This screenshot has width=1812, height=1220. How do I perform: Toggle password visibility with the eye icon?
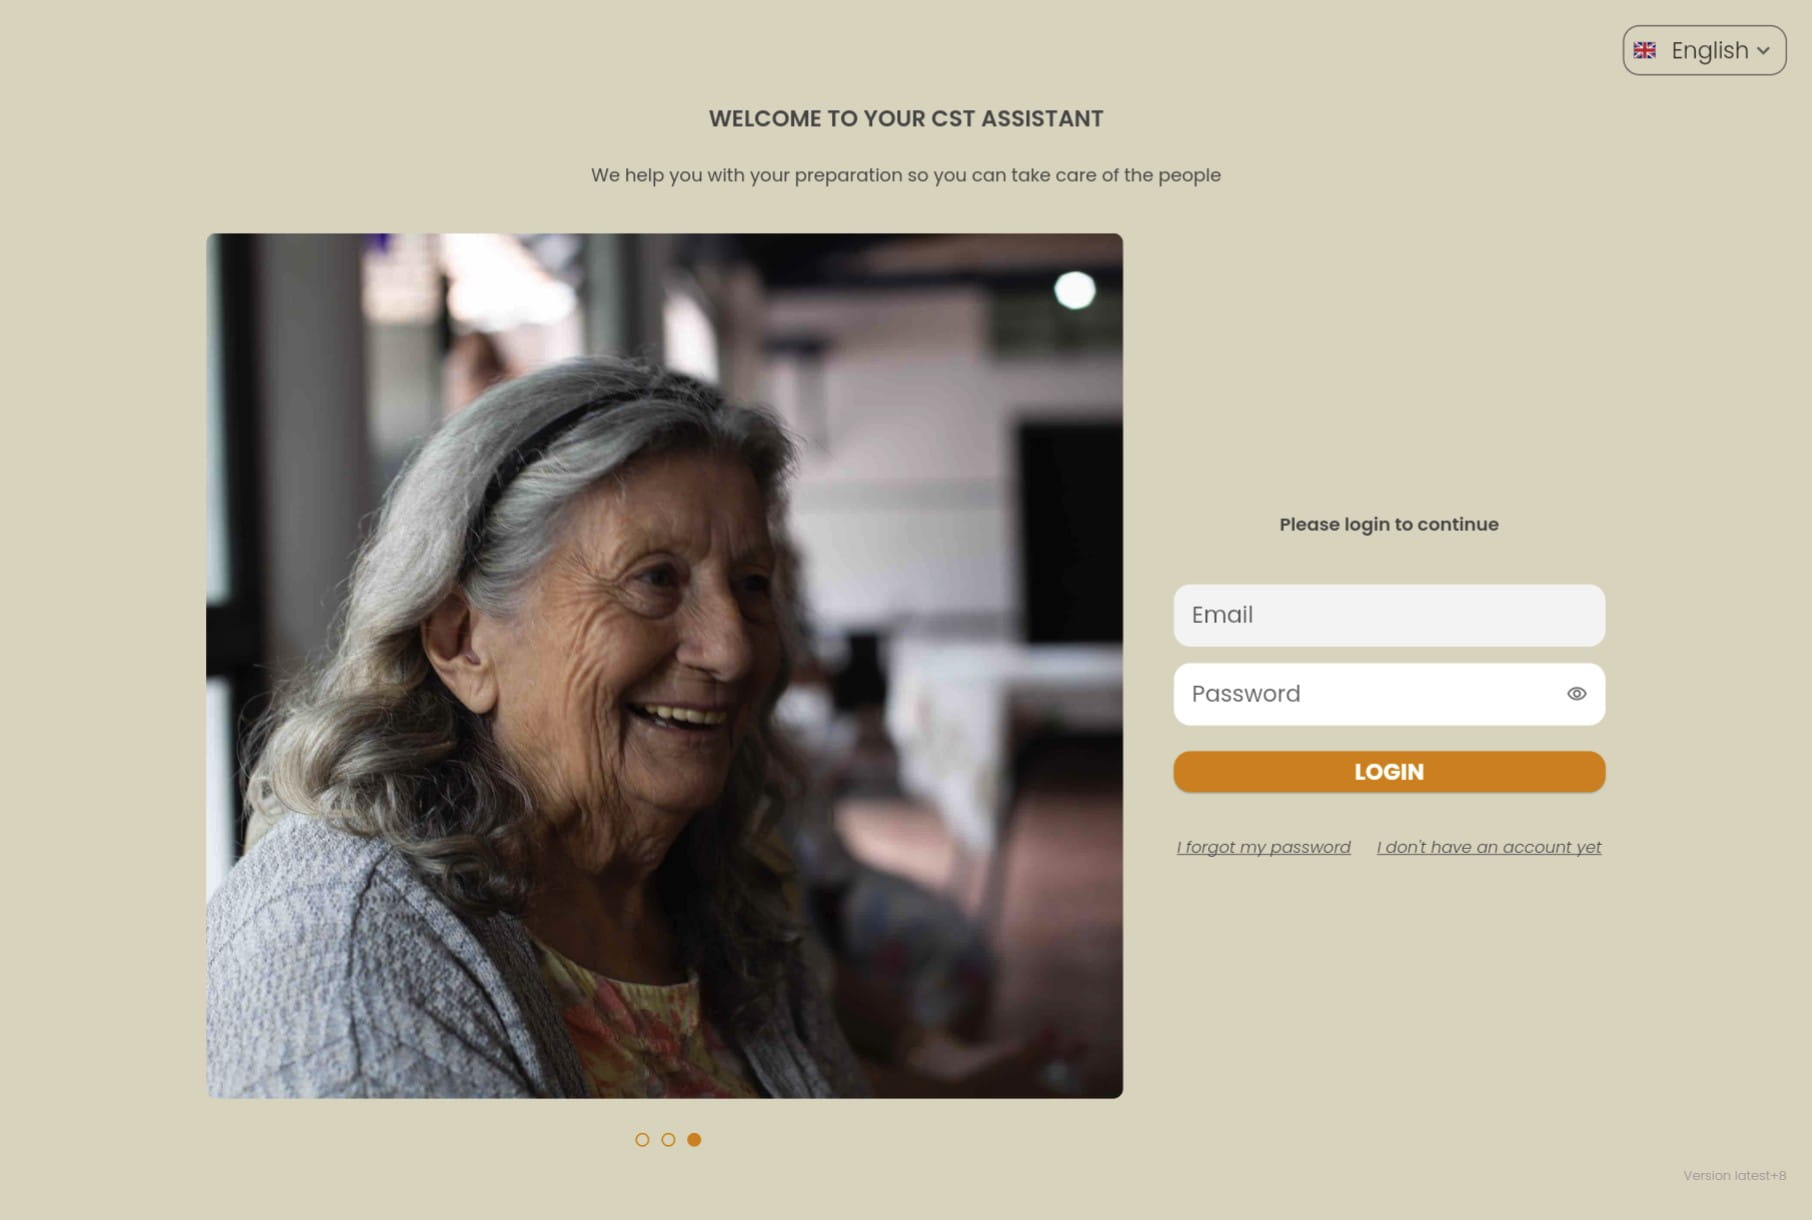tap(1576, 694)
